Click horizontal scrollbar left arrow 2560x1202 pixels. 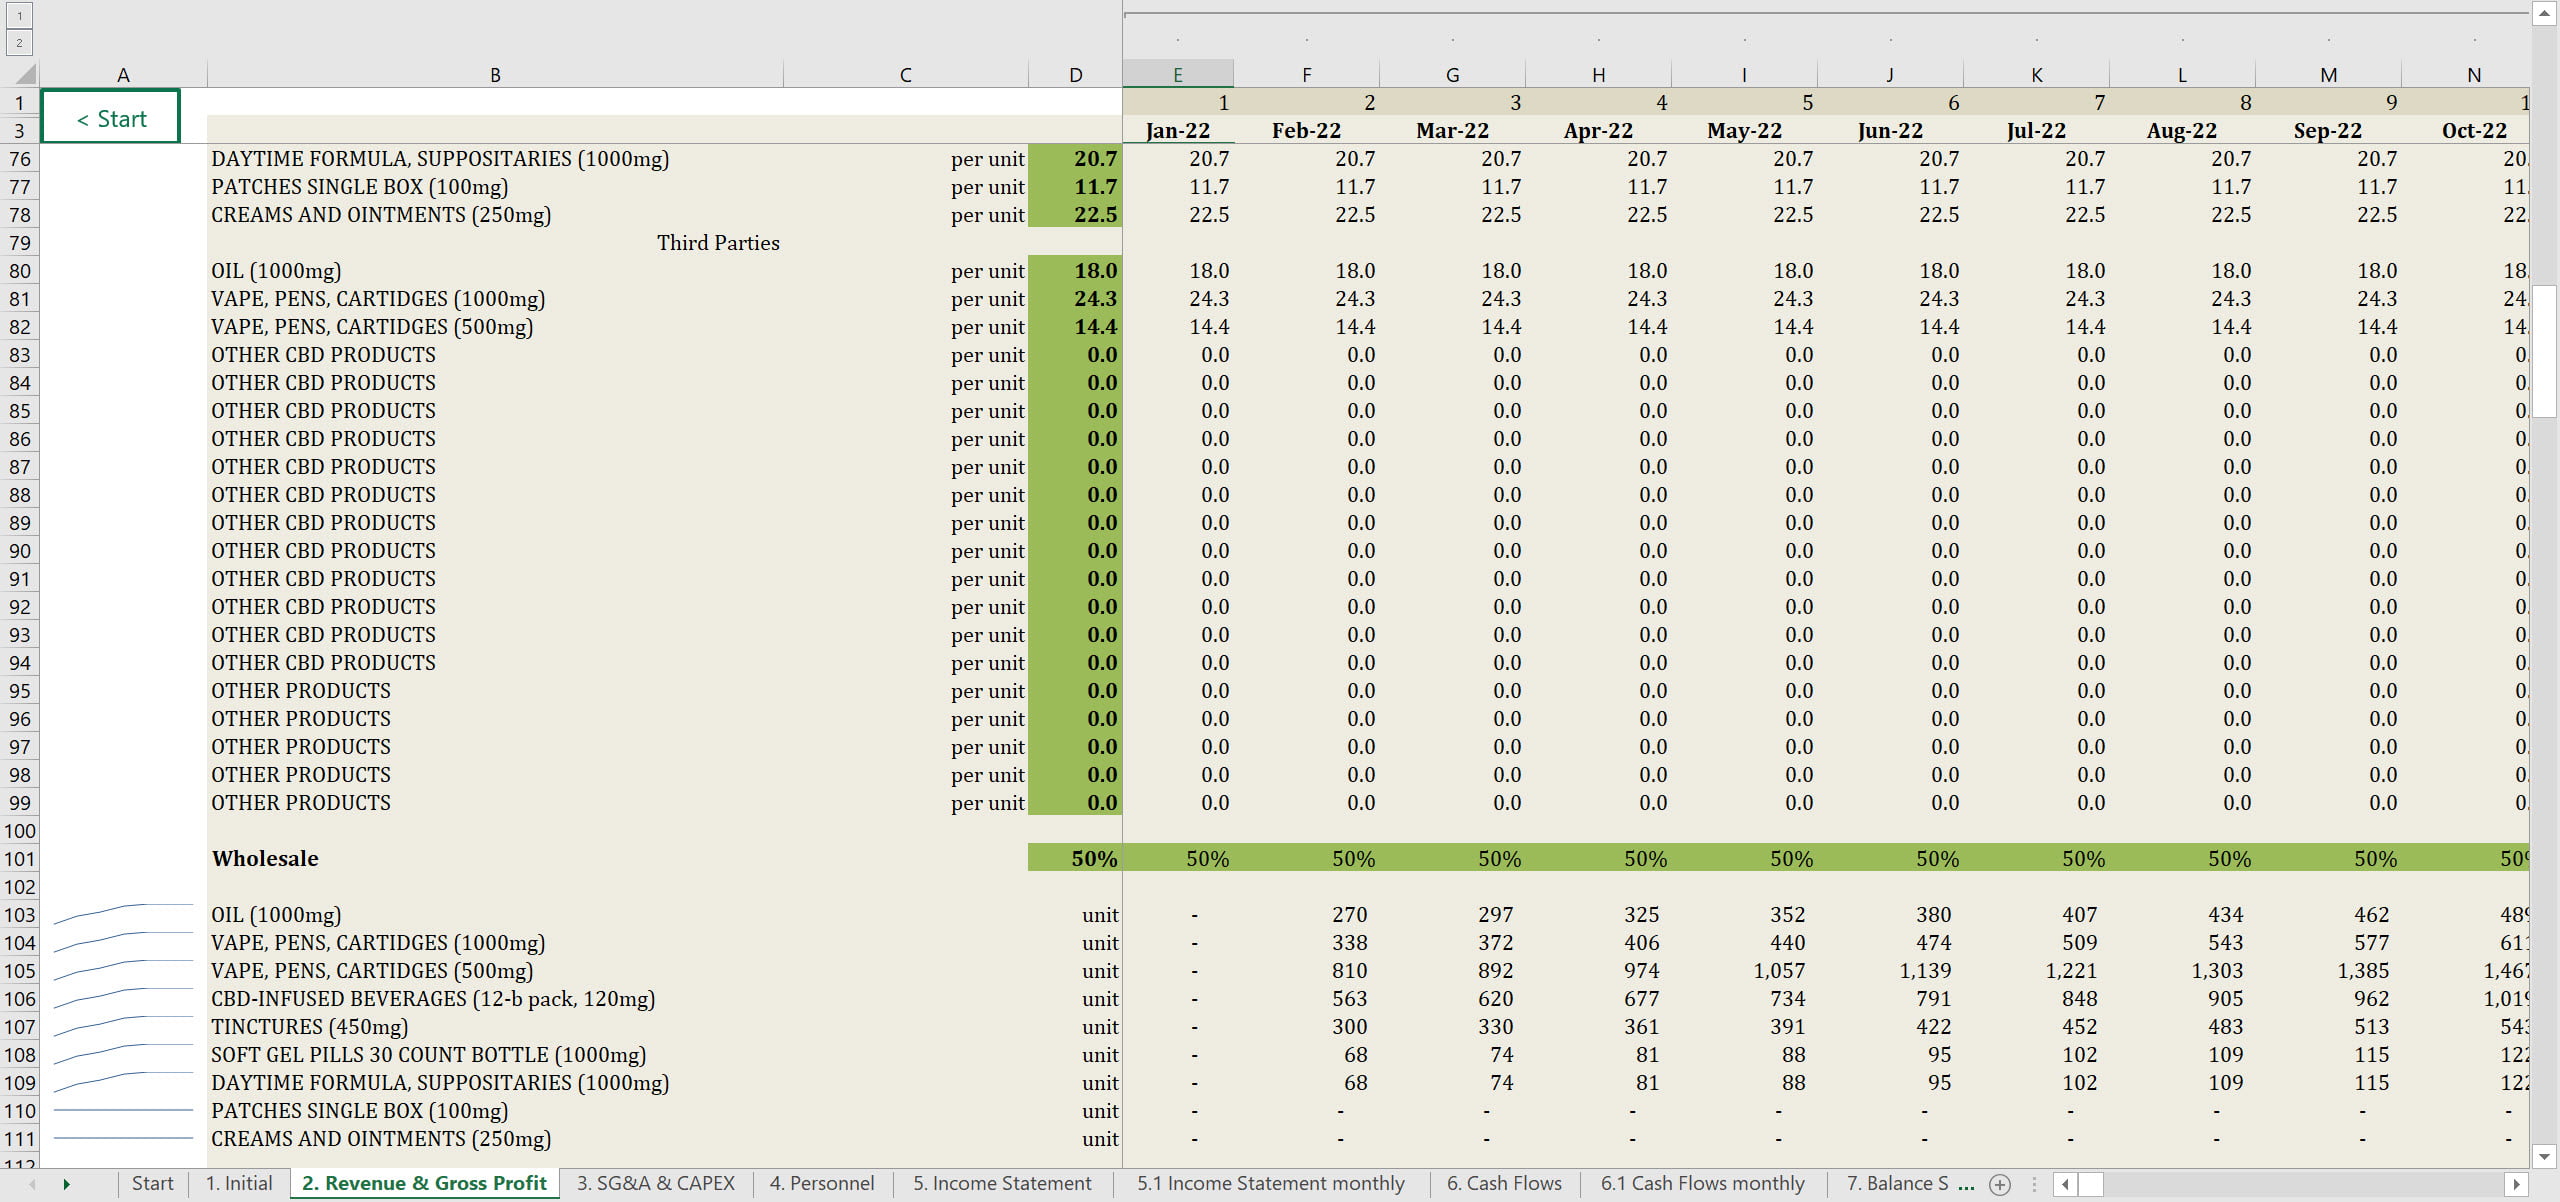[x=2066, y=1184]
